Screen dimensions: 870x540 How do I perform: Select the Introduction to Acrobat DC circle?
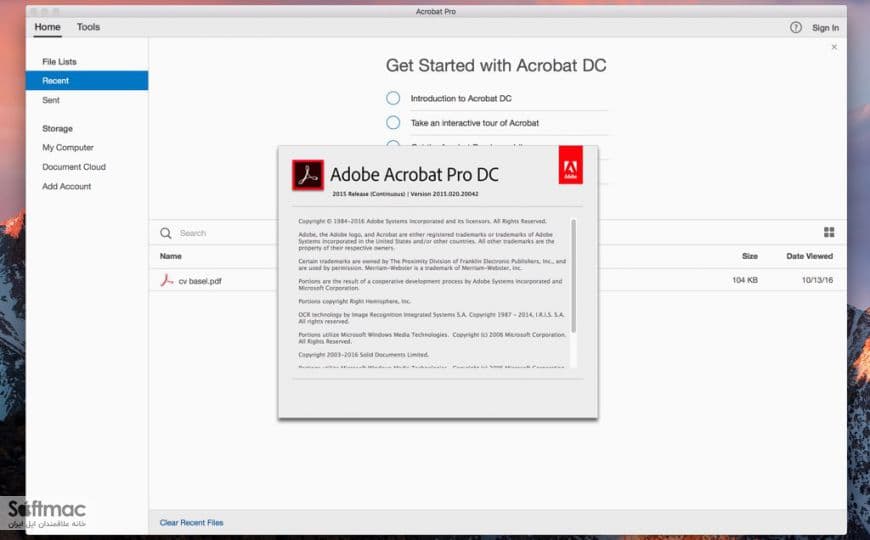(393, 98)
